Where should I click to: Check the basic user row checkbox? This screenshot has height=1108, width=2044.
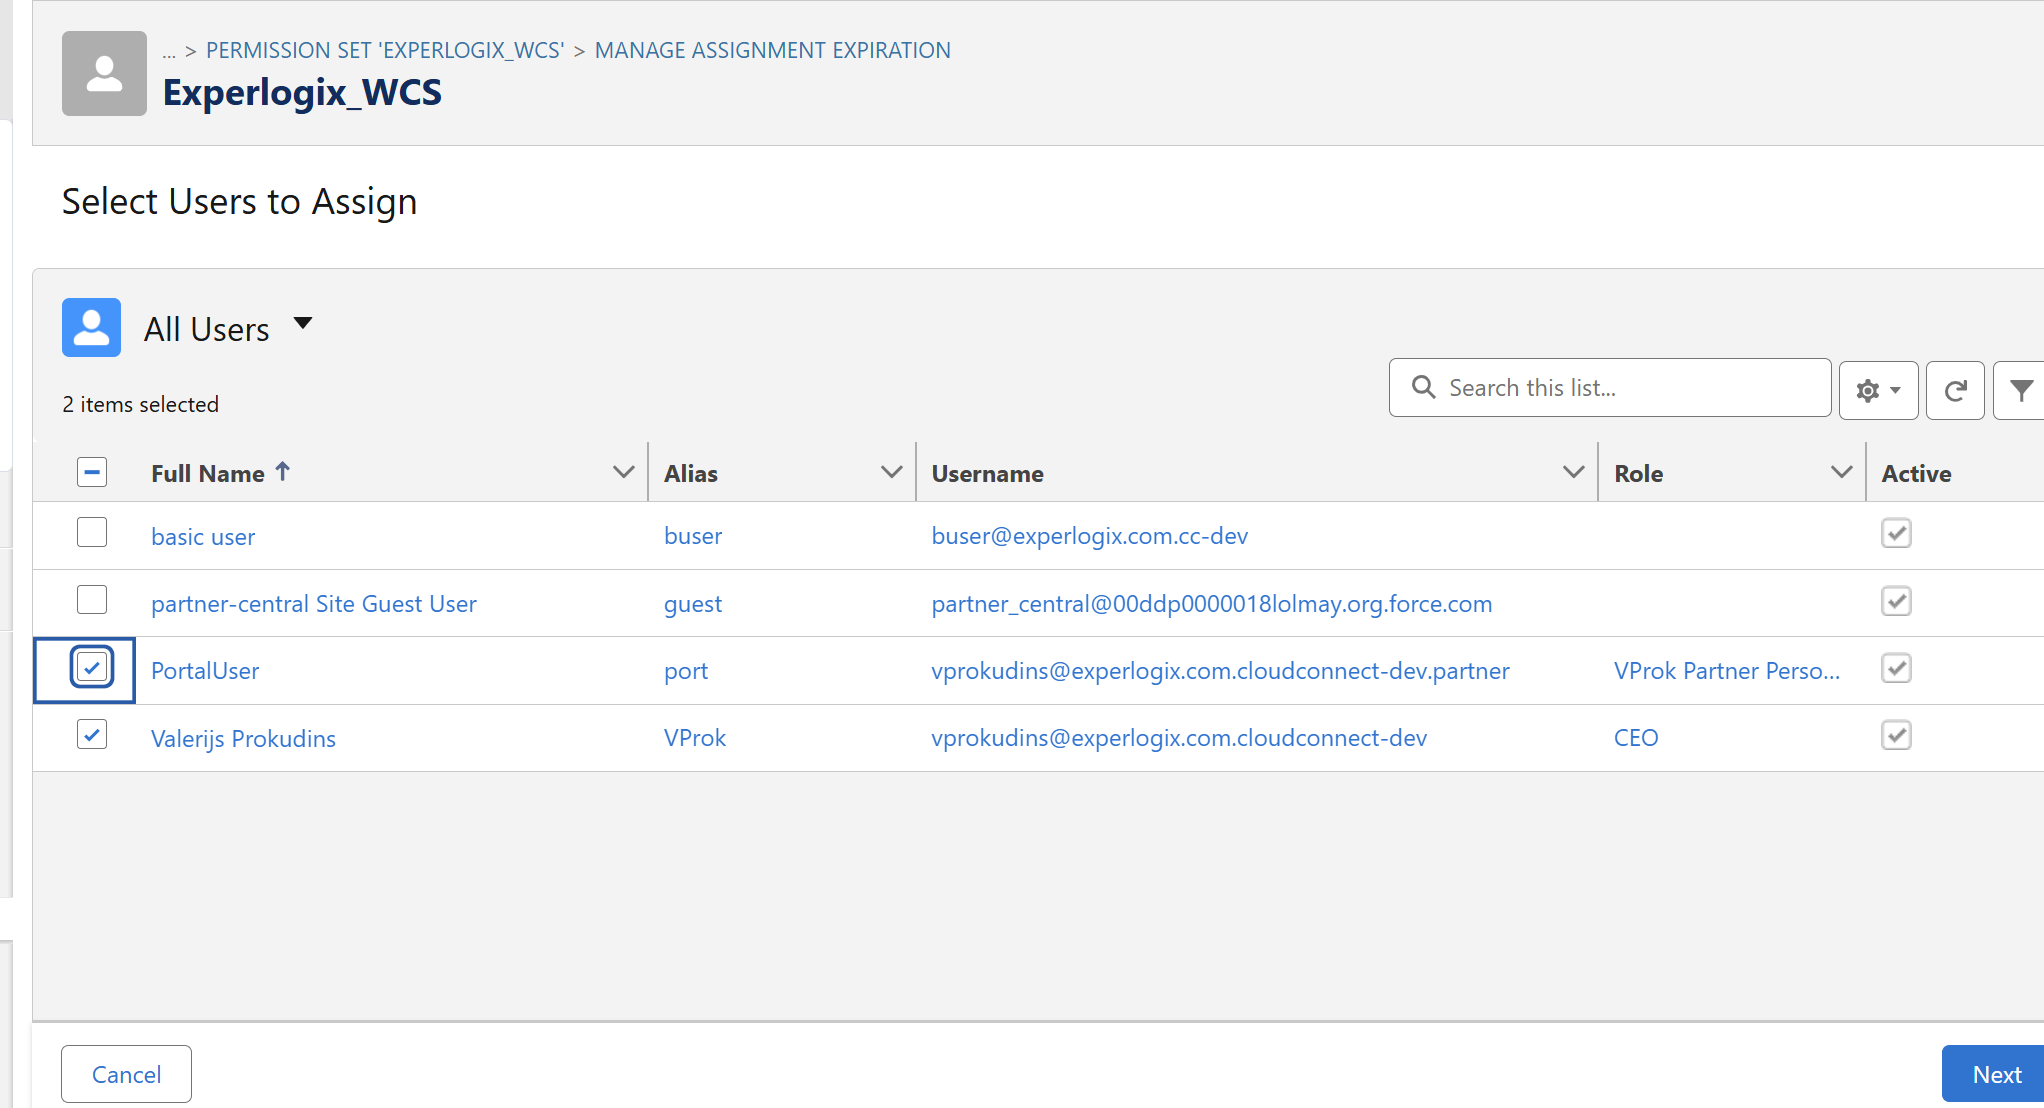92,532
